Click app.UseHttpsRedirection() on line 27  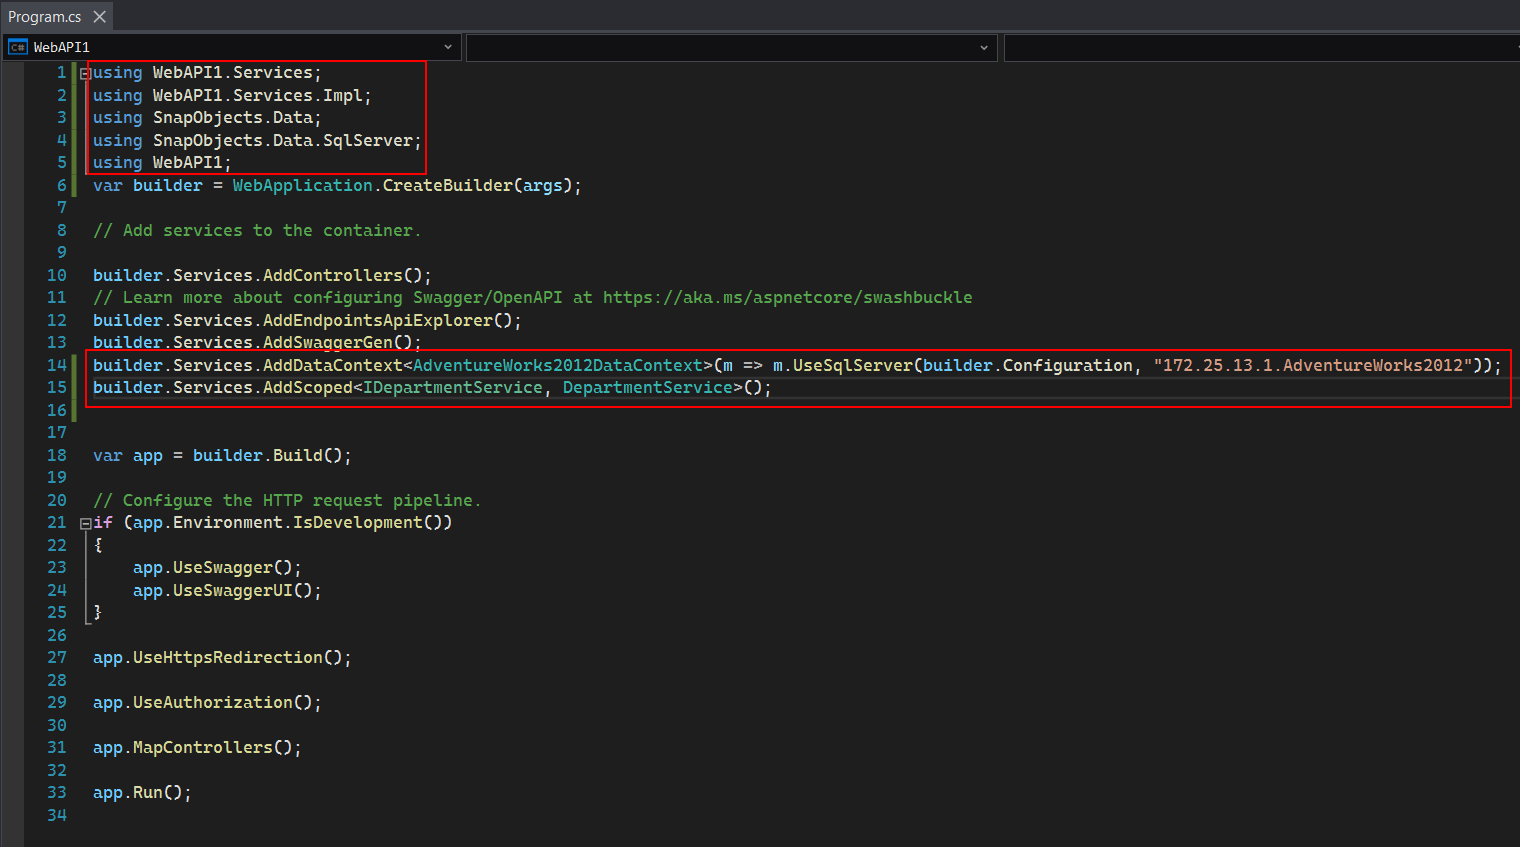click(217, 657)
